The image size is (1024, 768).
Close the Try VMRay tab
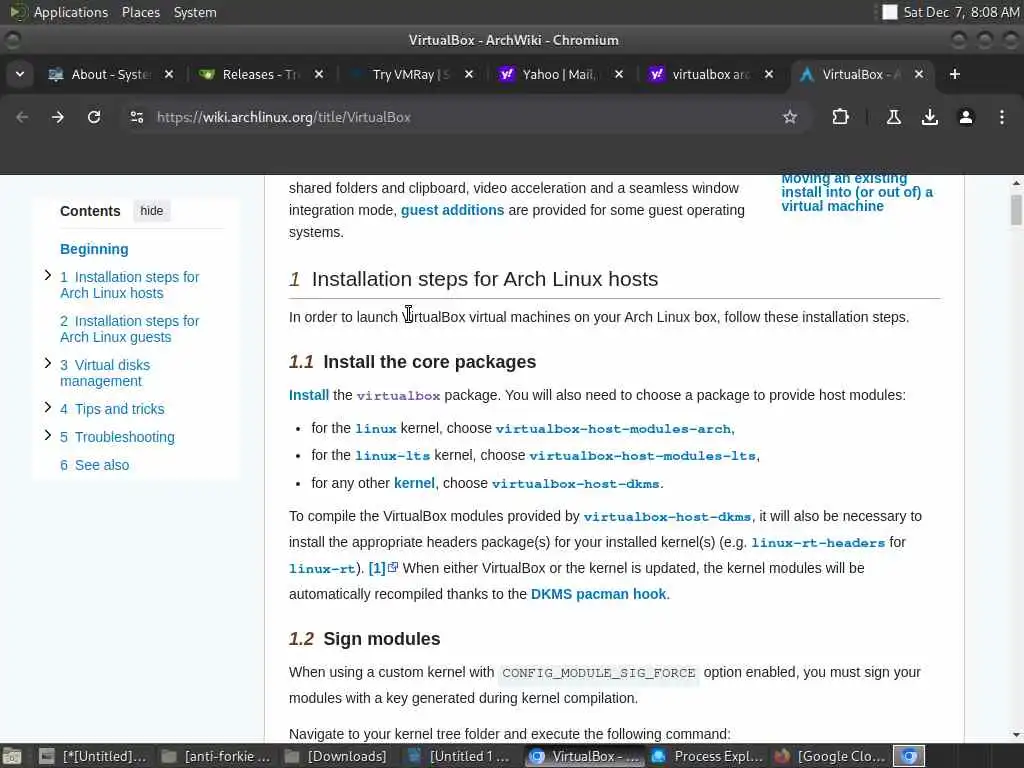point(469,74)
